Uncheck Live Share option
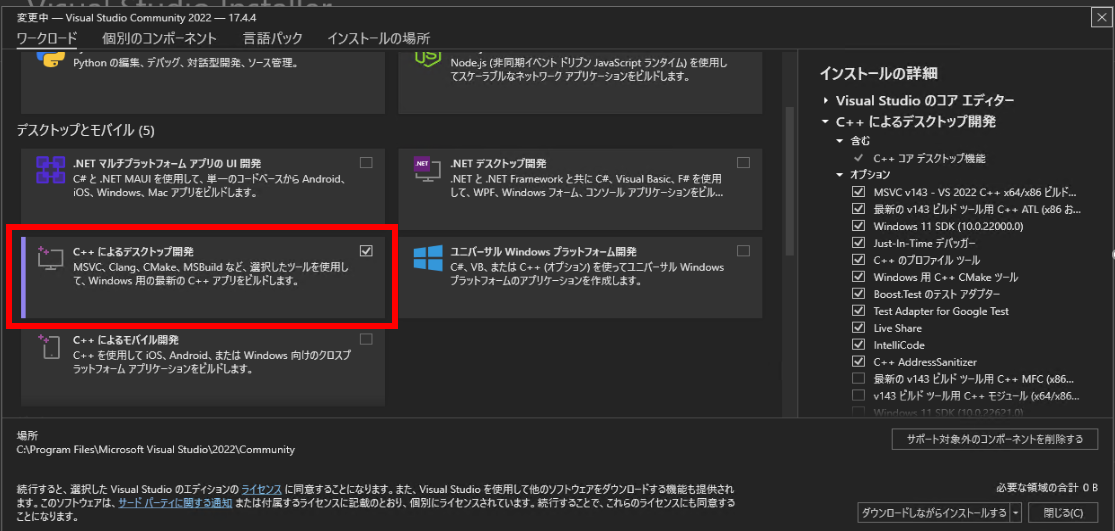1115x531 pixels. click(x=858, y=328)
